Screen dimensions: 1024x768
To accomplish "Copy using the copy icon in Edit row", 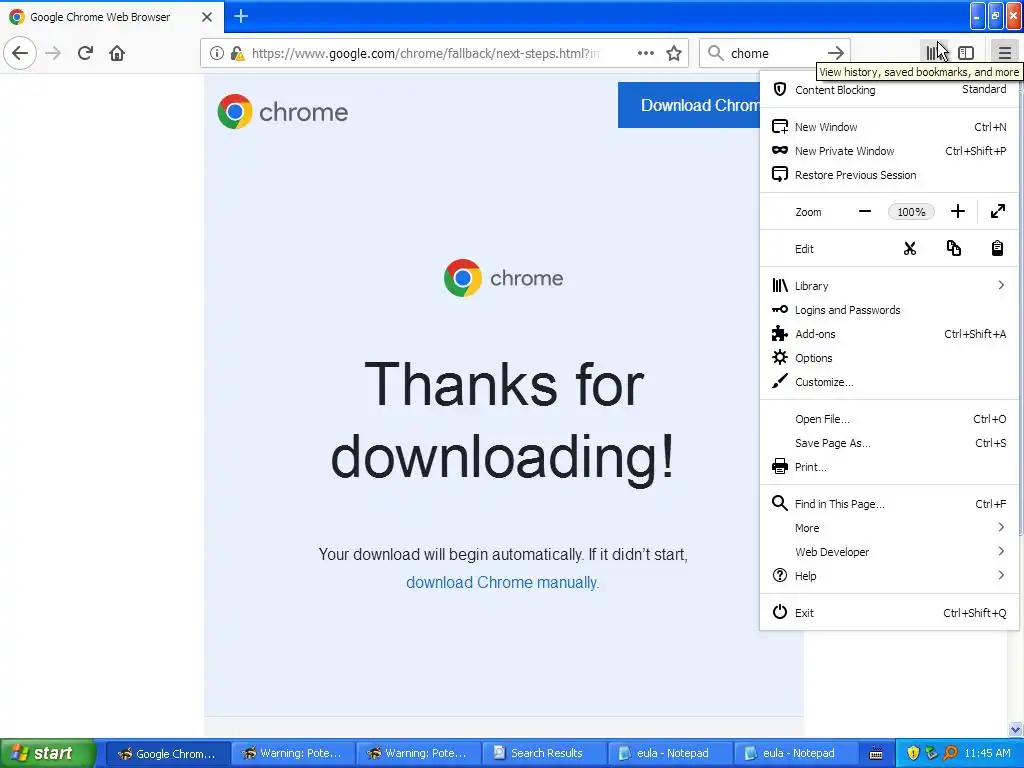I will click(x=953, y=249).
